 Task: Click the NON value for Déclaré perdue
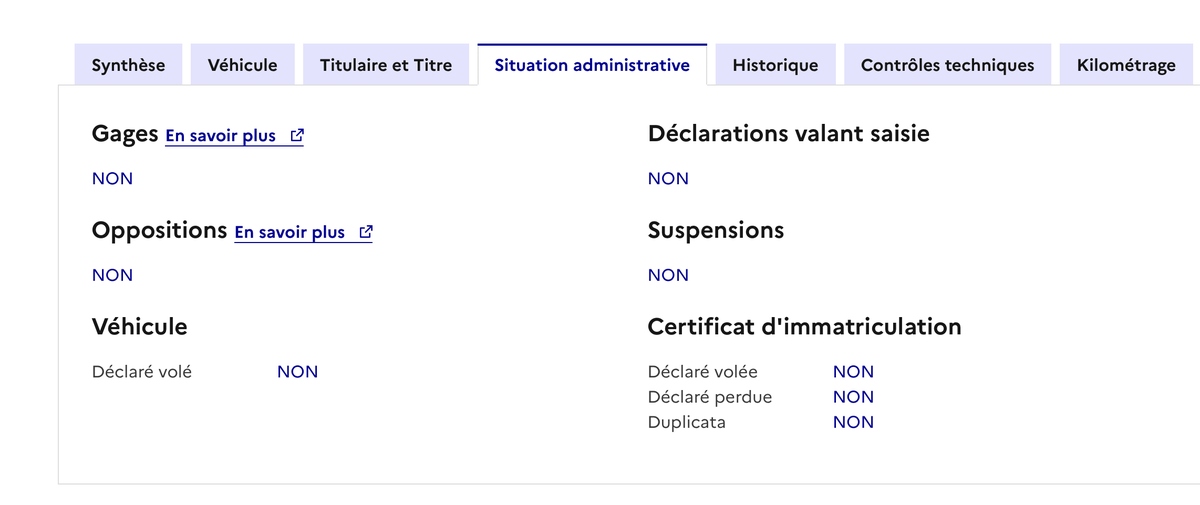click(x=853, y=397)
